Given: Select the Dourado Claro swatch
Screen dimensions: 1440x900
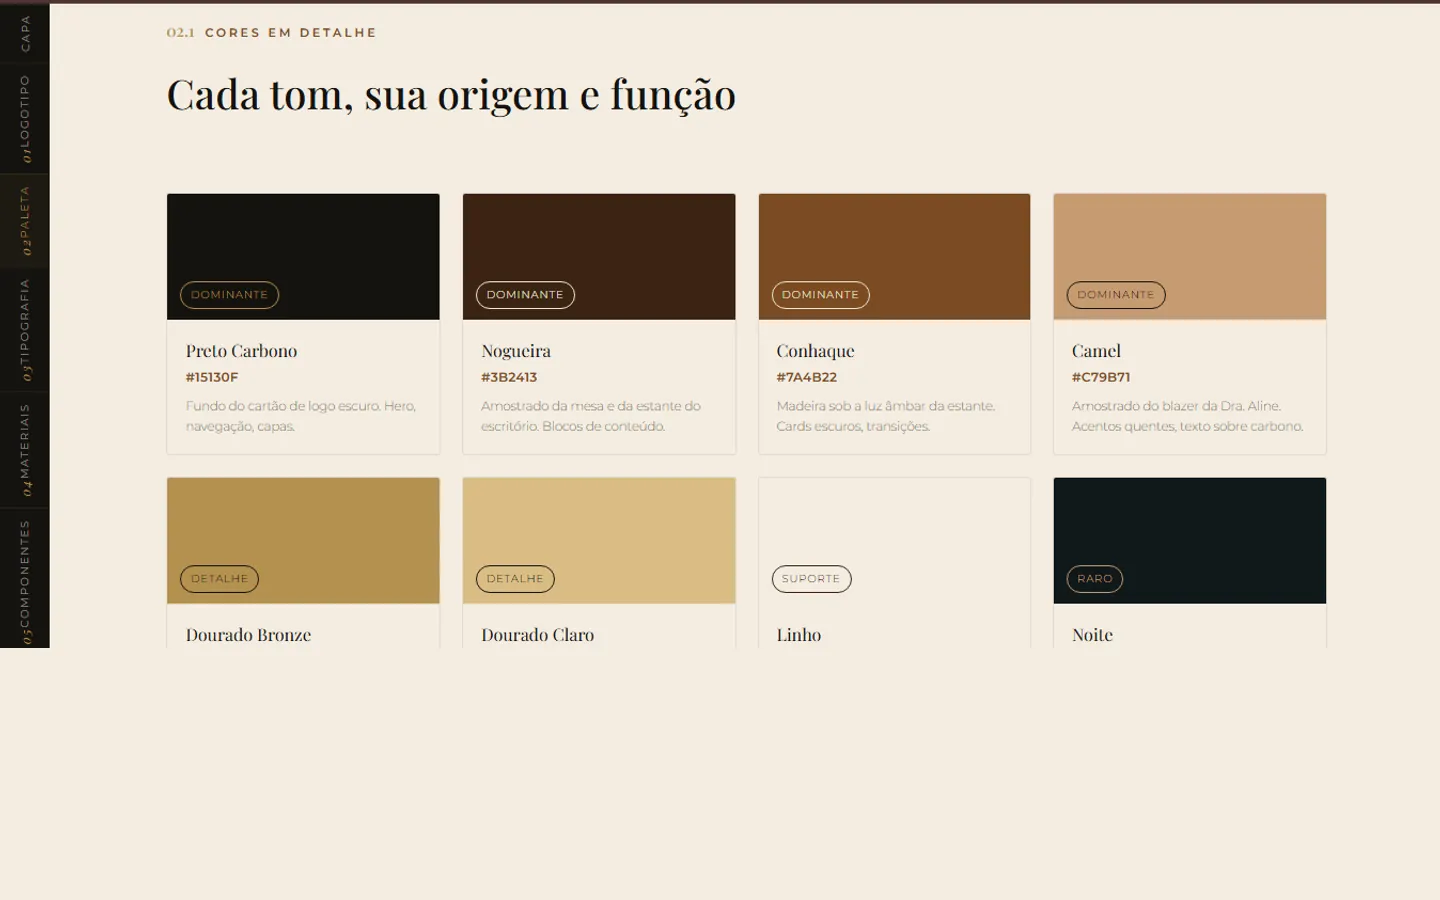Looking at the screenshot, I should [x=599, y=541].
